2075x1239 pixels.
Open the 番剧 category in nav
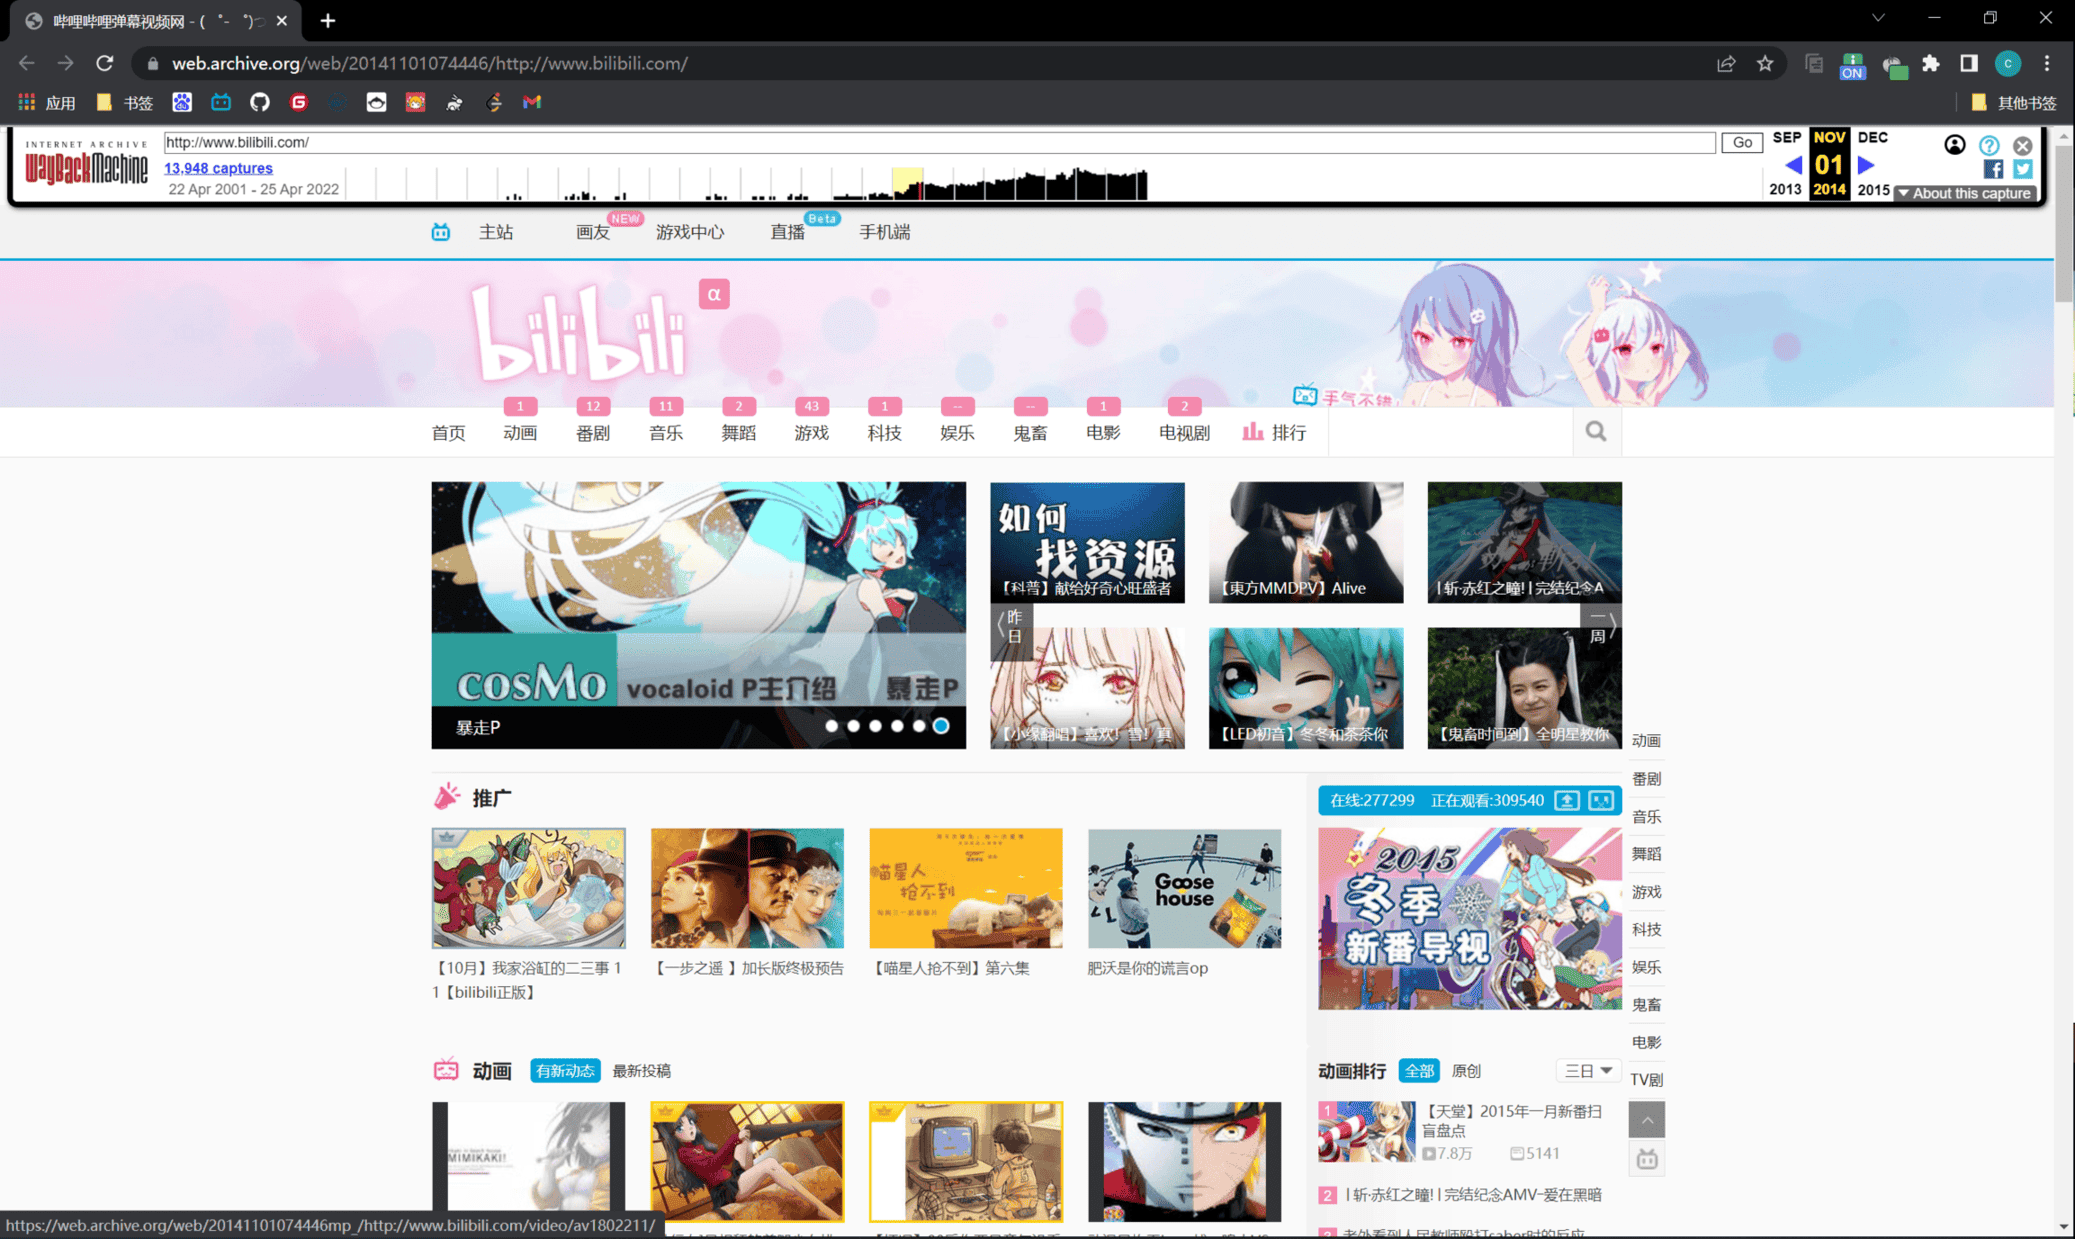[x=592, y=433]
